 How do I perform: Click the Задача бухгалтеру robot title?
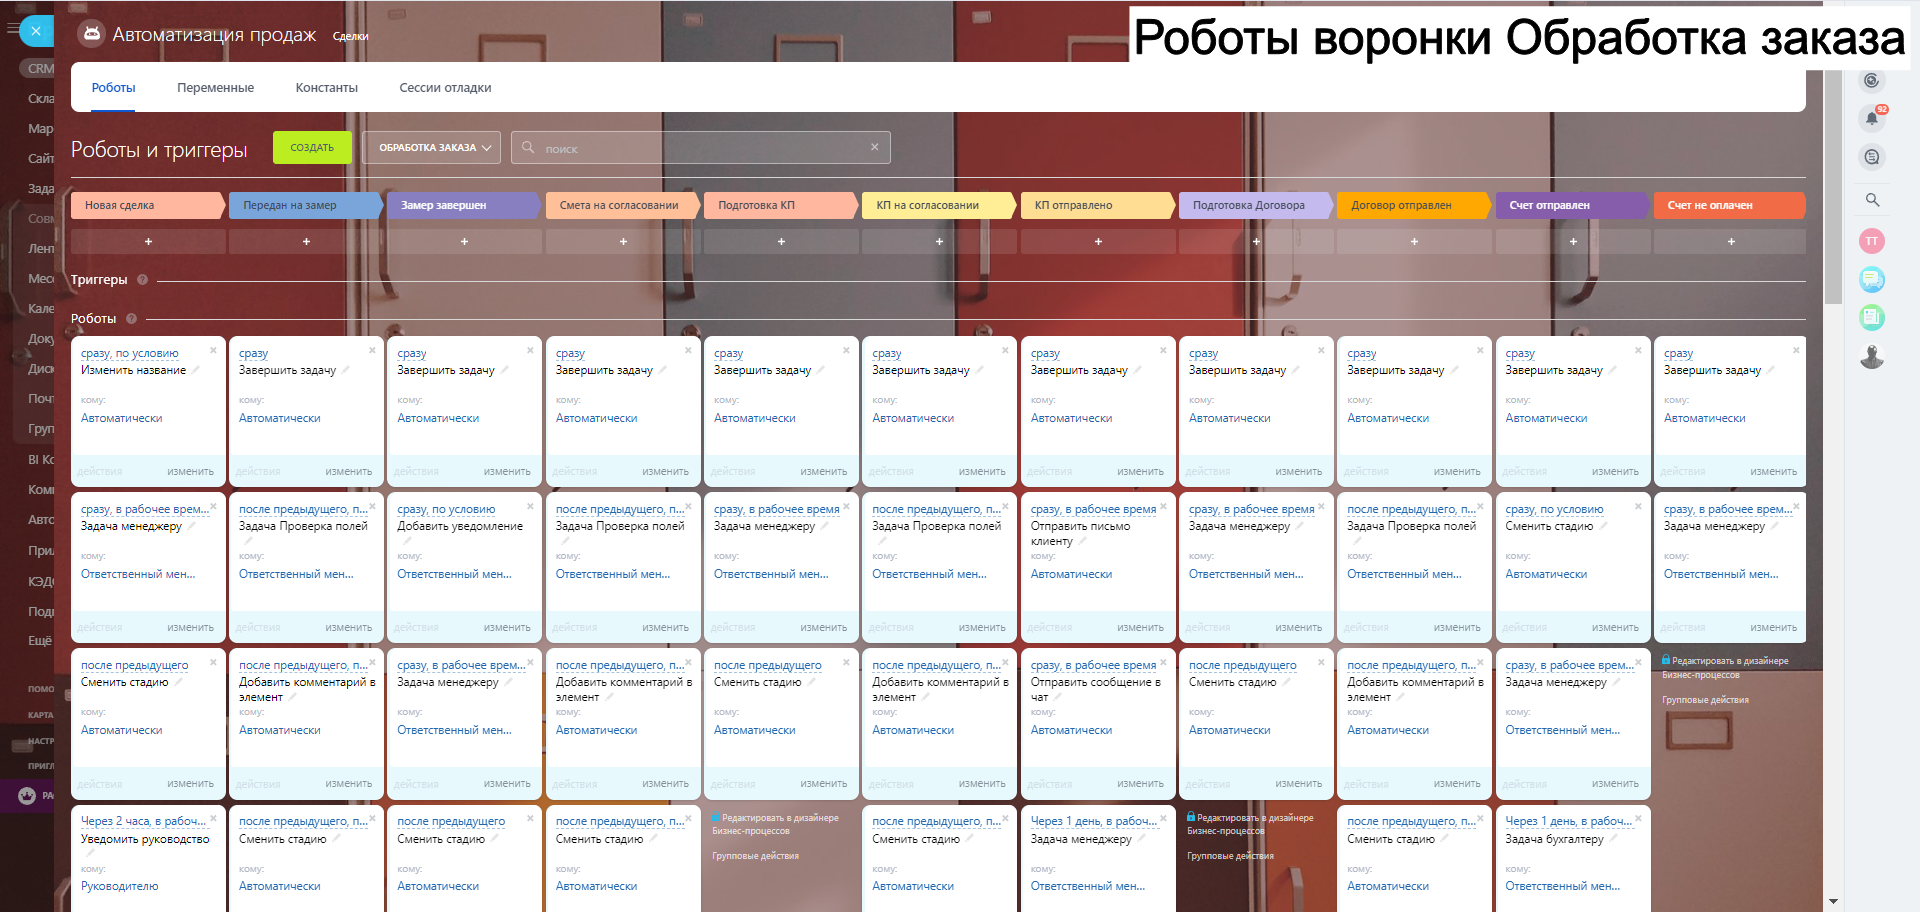pyautogui.click(x=1555, y=839)
